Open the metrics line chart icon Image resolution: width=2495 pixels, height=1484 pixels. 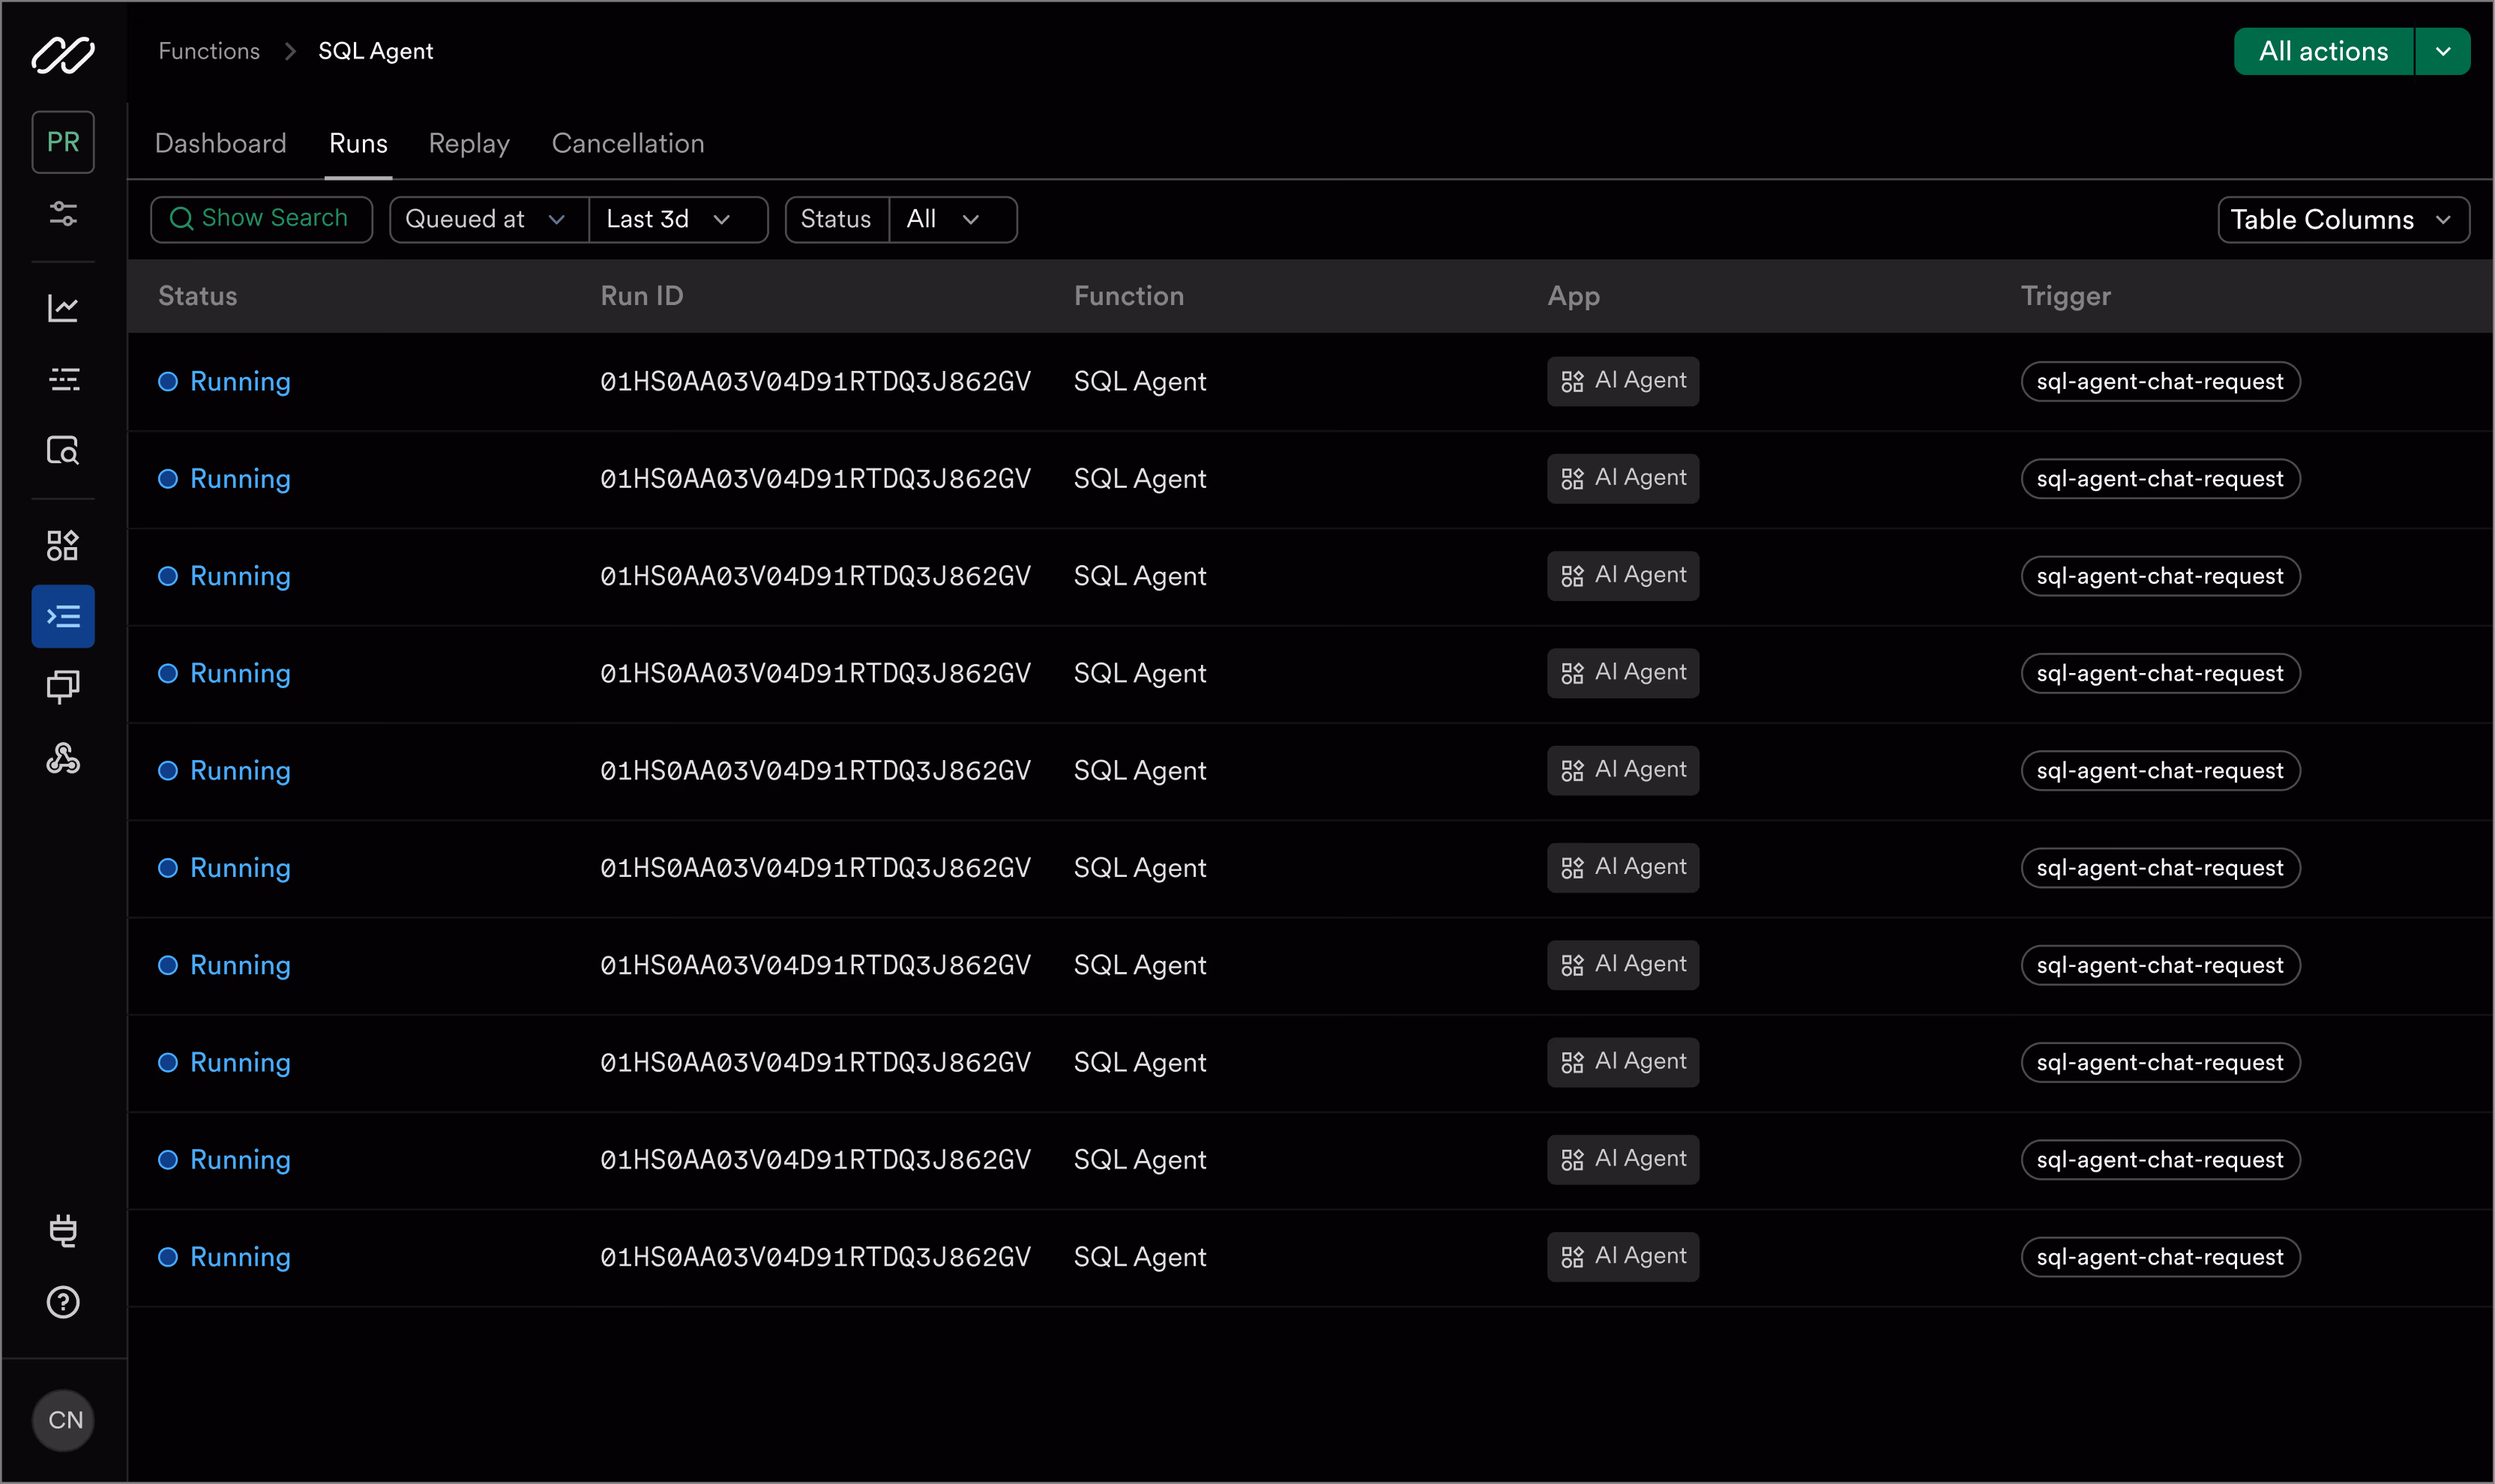point(63,307)
